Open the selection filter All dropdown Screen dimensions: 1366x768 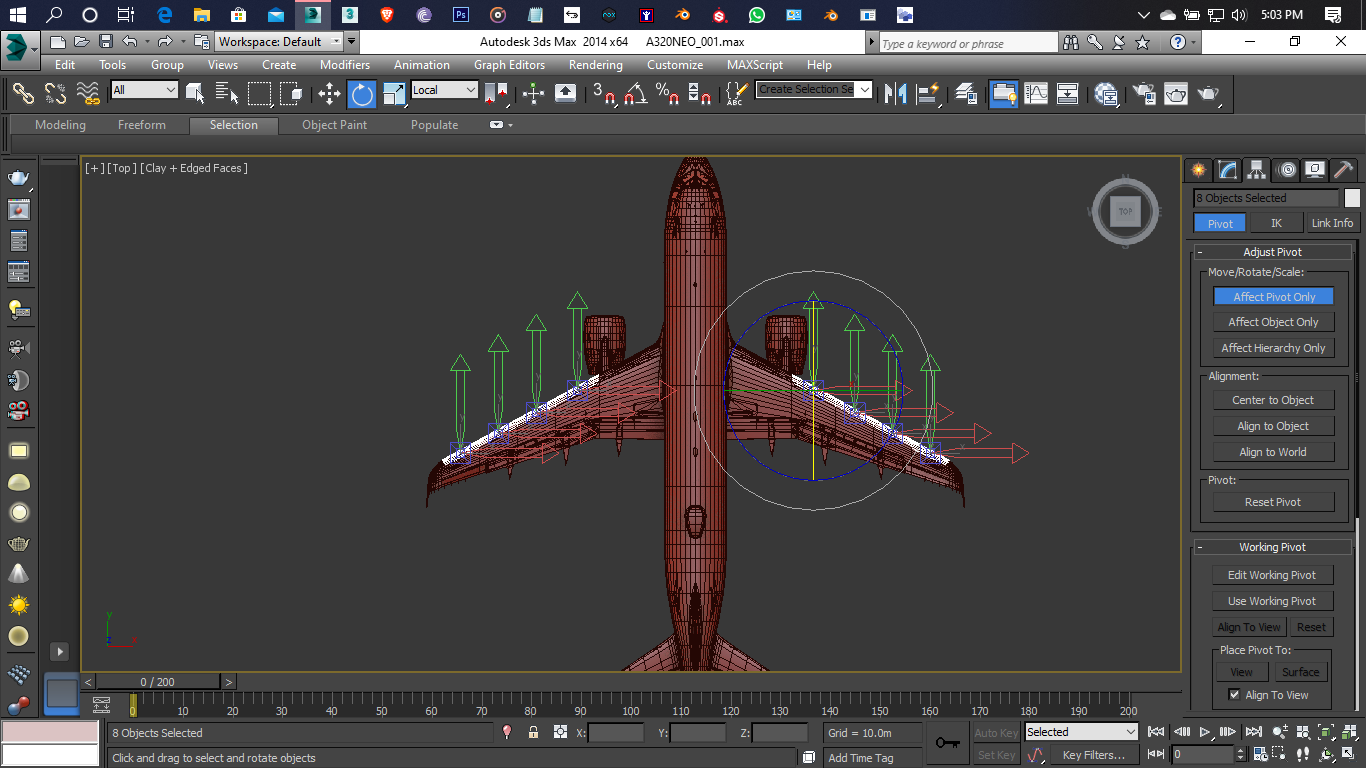pyautogui.click(x=145, y=90)
